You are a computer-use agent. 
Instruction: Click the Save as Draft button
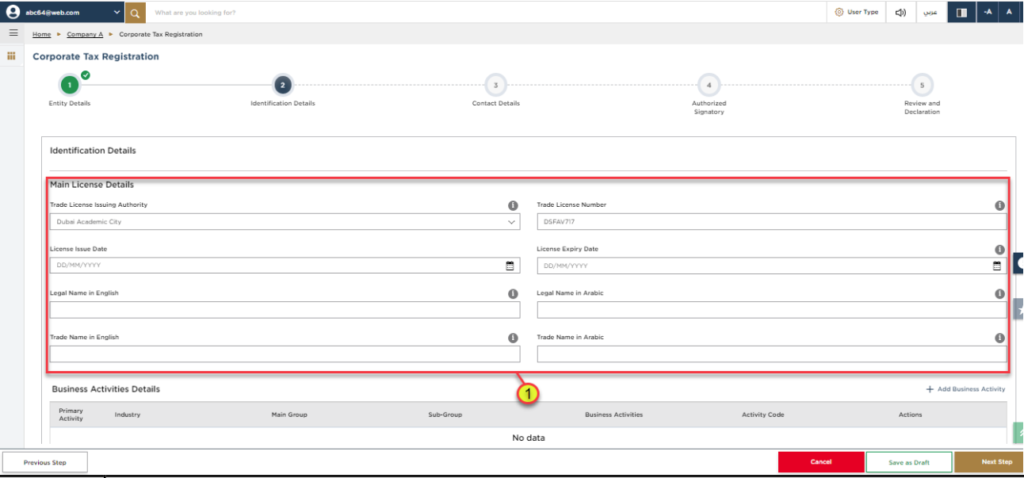coord(908,462)
